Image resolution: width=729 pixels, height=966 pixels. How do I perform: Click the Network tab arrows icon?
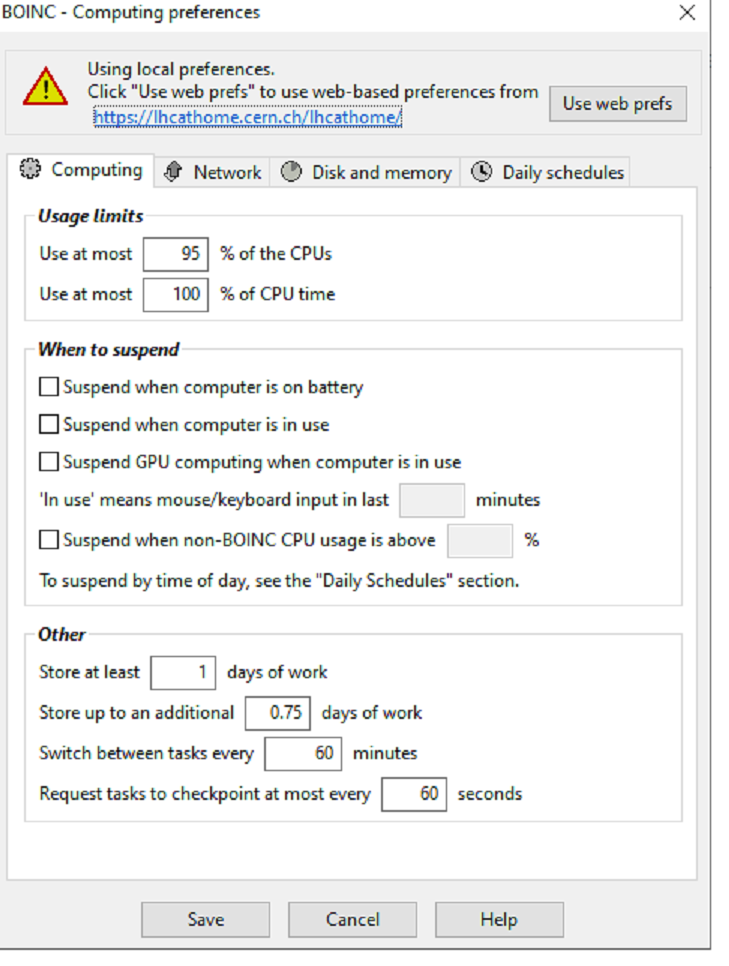(173, 172)
